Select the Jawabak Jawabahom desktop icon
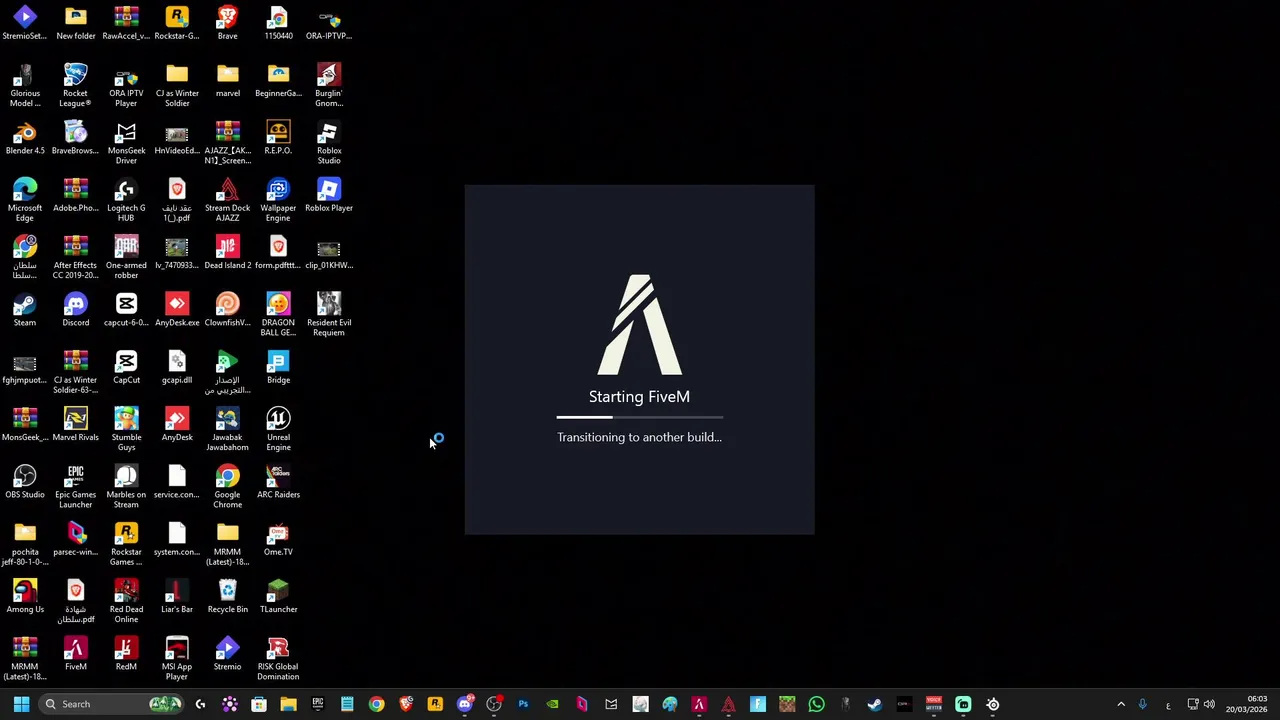The image size is (1280, 720). point(227,430)
